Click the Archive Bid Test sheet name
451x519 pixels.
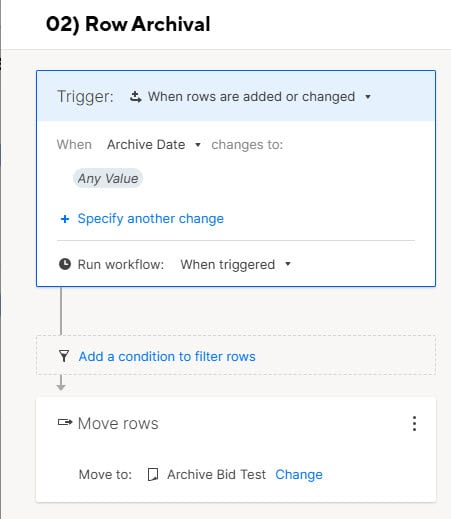(217, 474)
